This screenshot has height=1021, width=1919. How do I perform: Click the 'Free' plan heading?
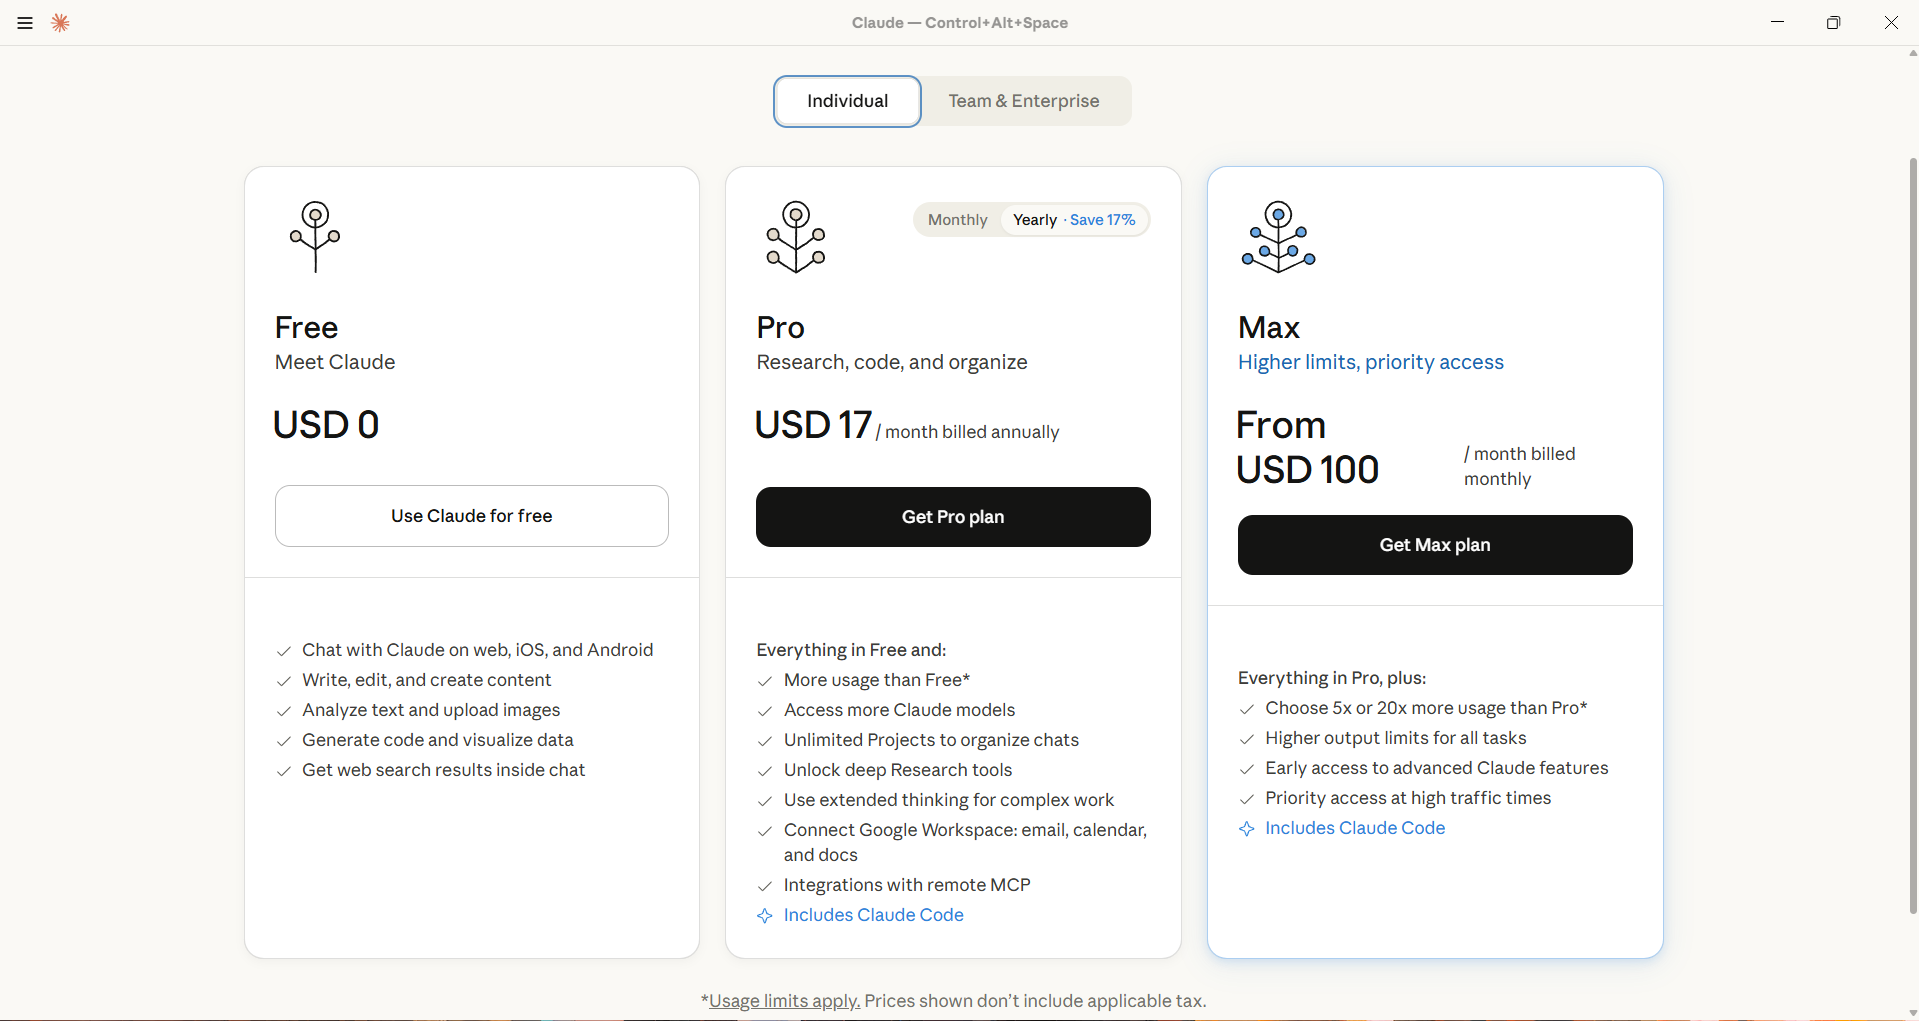(306, 327)
